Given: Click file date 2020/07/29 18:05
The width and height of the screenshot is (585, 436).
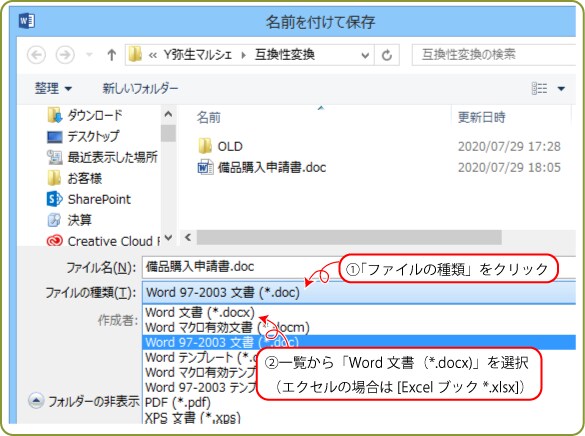Looking at the screenshot, I should pyautogui.click(x=509, y=167).
